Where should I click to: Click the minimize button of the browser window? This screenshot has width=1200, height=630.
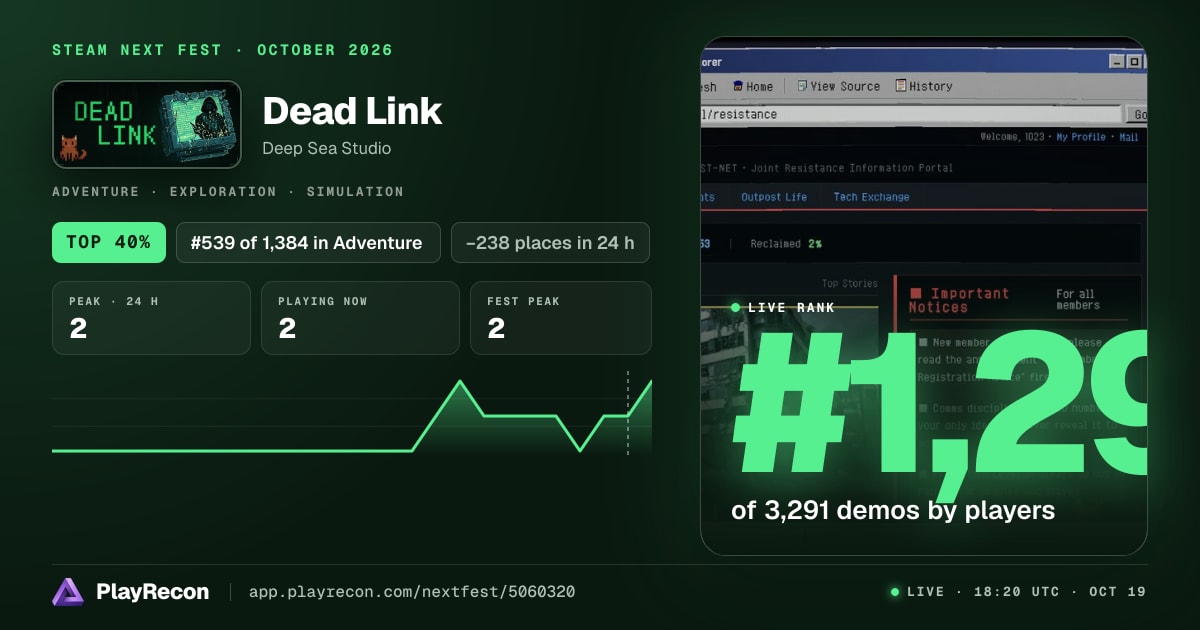click(1117, 62)
